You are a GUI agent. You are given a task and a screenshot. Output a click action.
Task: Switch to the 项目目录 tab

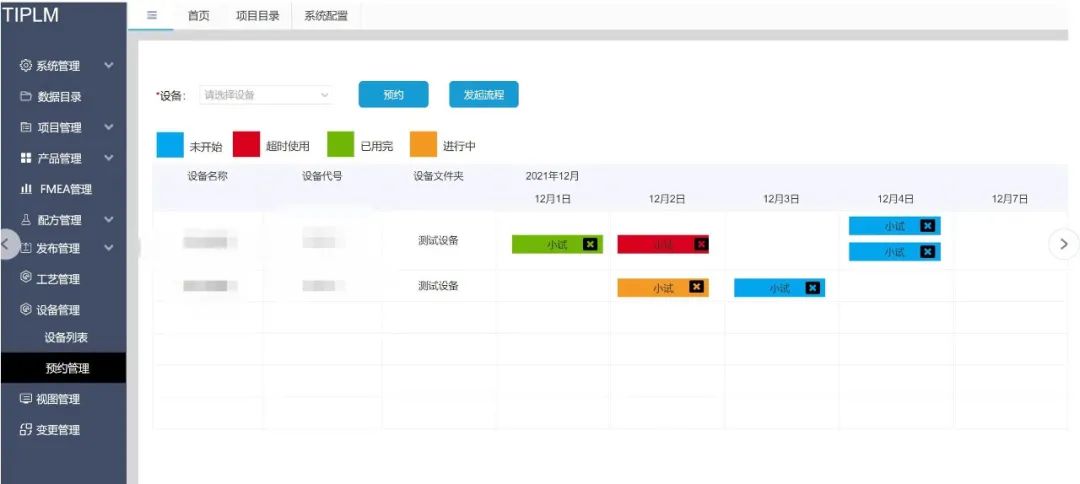point(257,15)
